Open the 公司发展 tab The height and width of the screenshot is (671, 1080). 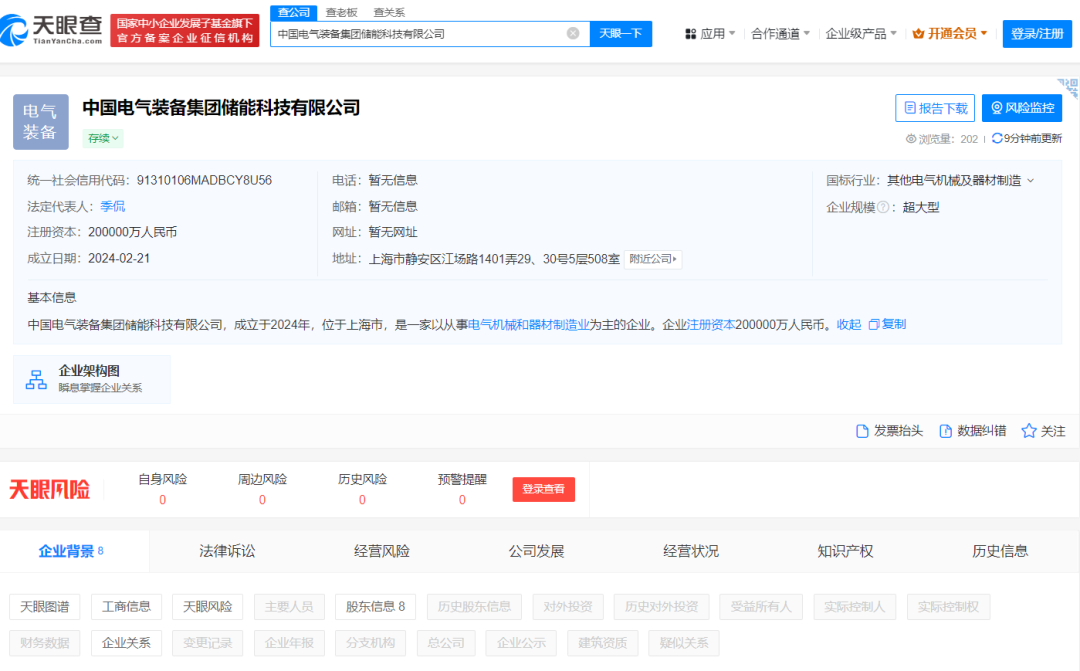[x=536, y=551]
